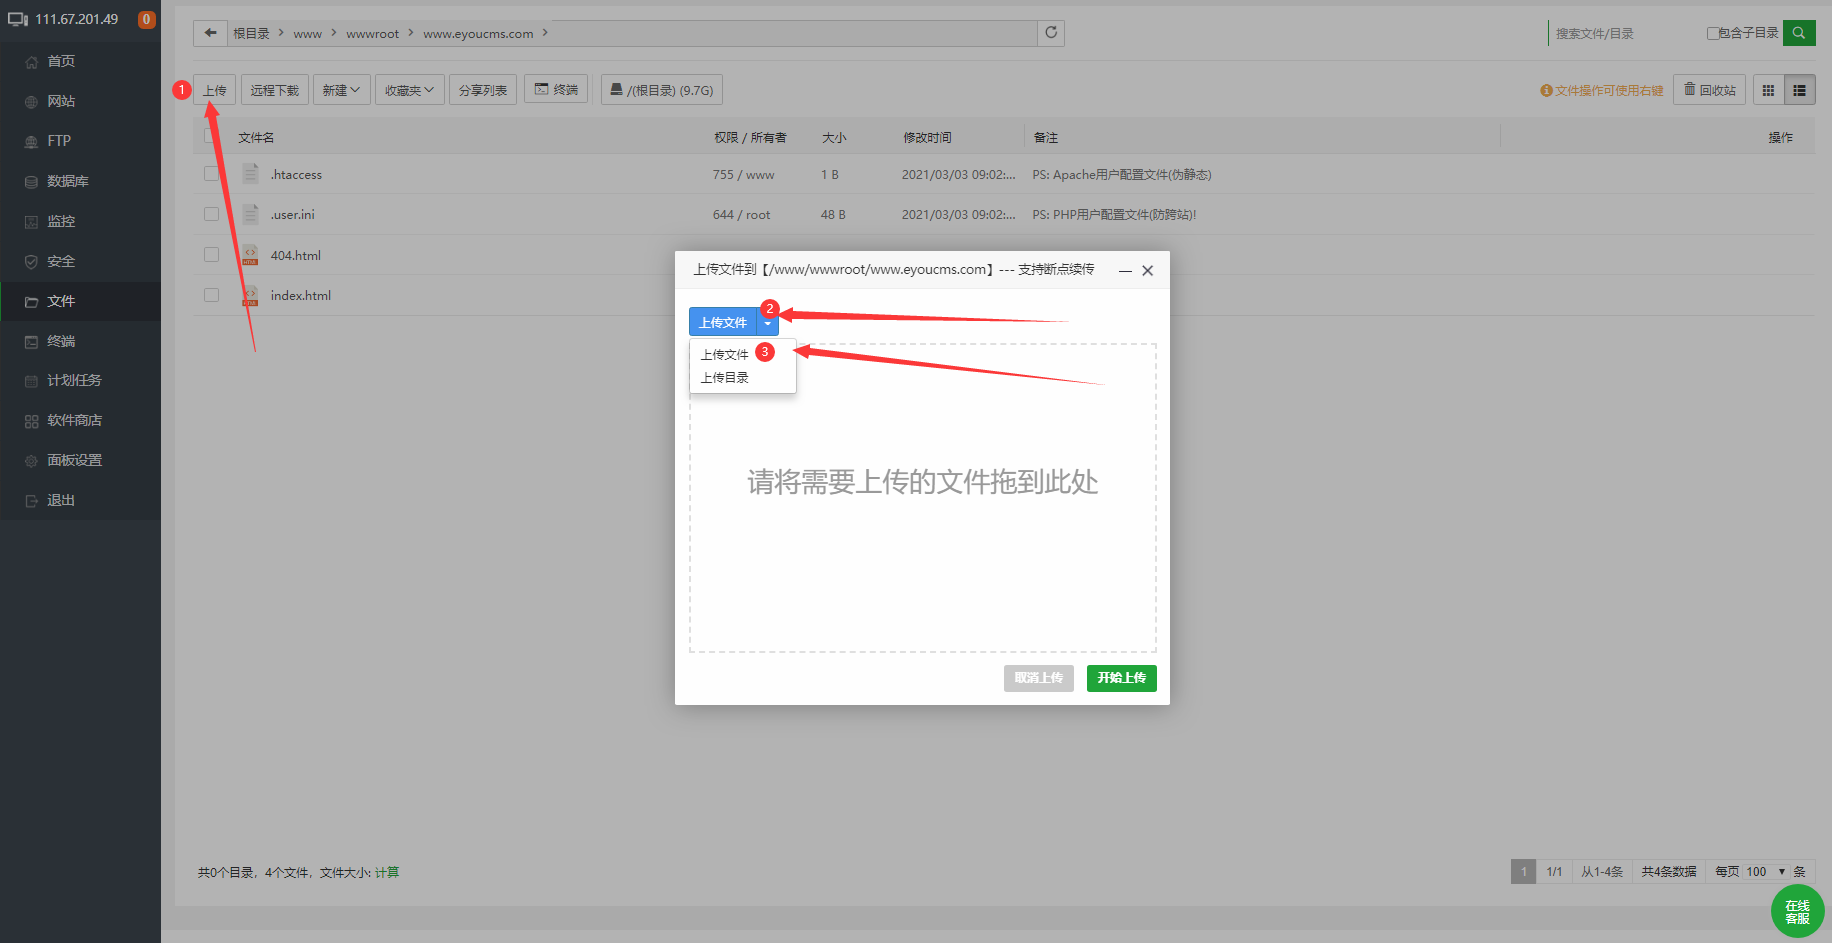Image resolution: width=1832 pixels, height=943 pixels.
Task: Expand the upload file dropdown arrow
Action: pos(768,322)
